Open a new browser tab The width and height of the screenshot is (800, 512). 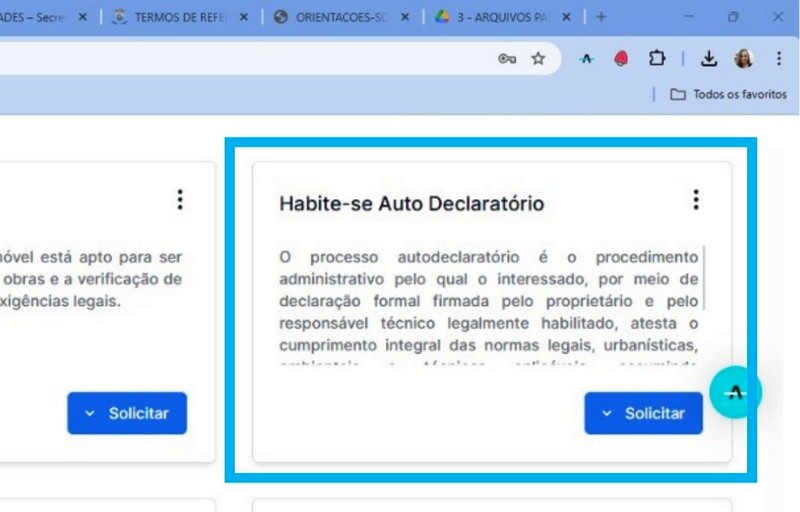[601, 17]
